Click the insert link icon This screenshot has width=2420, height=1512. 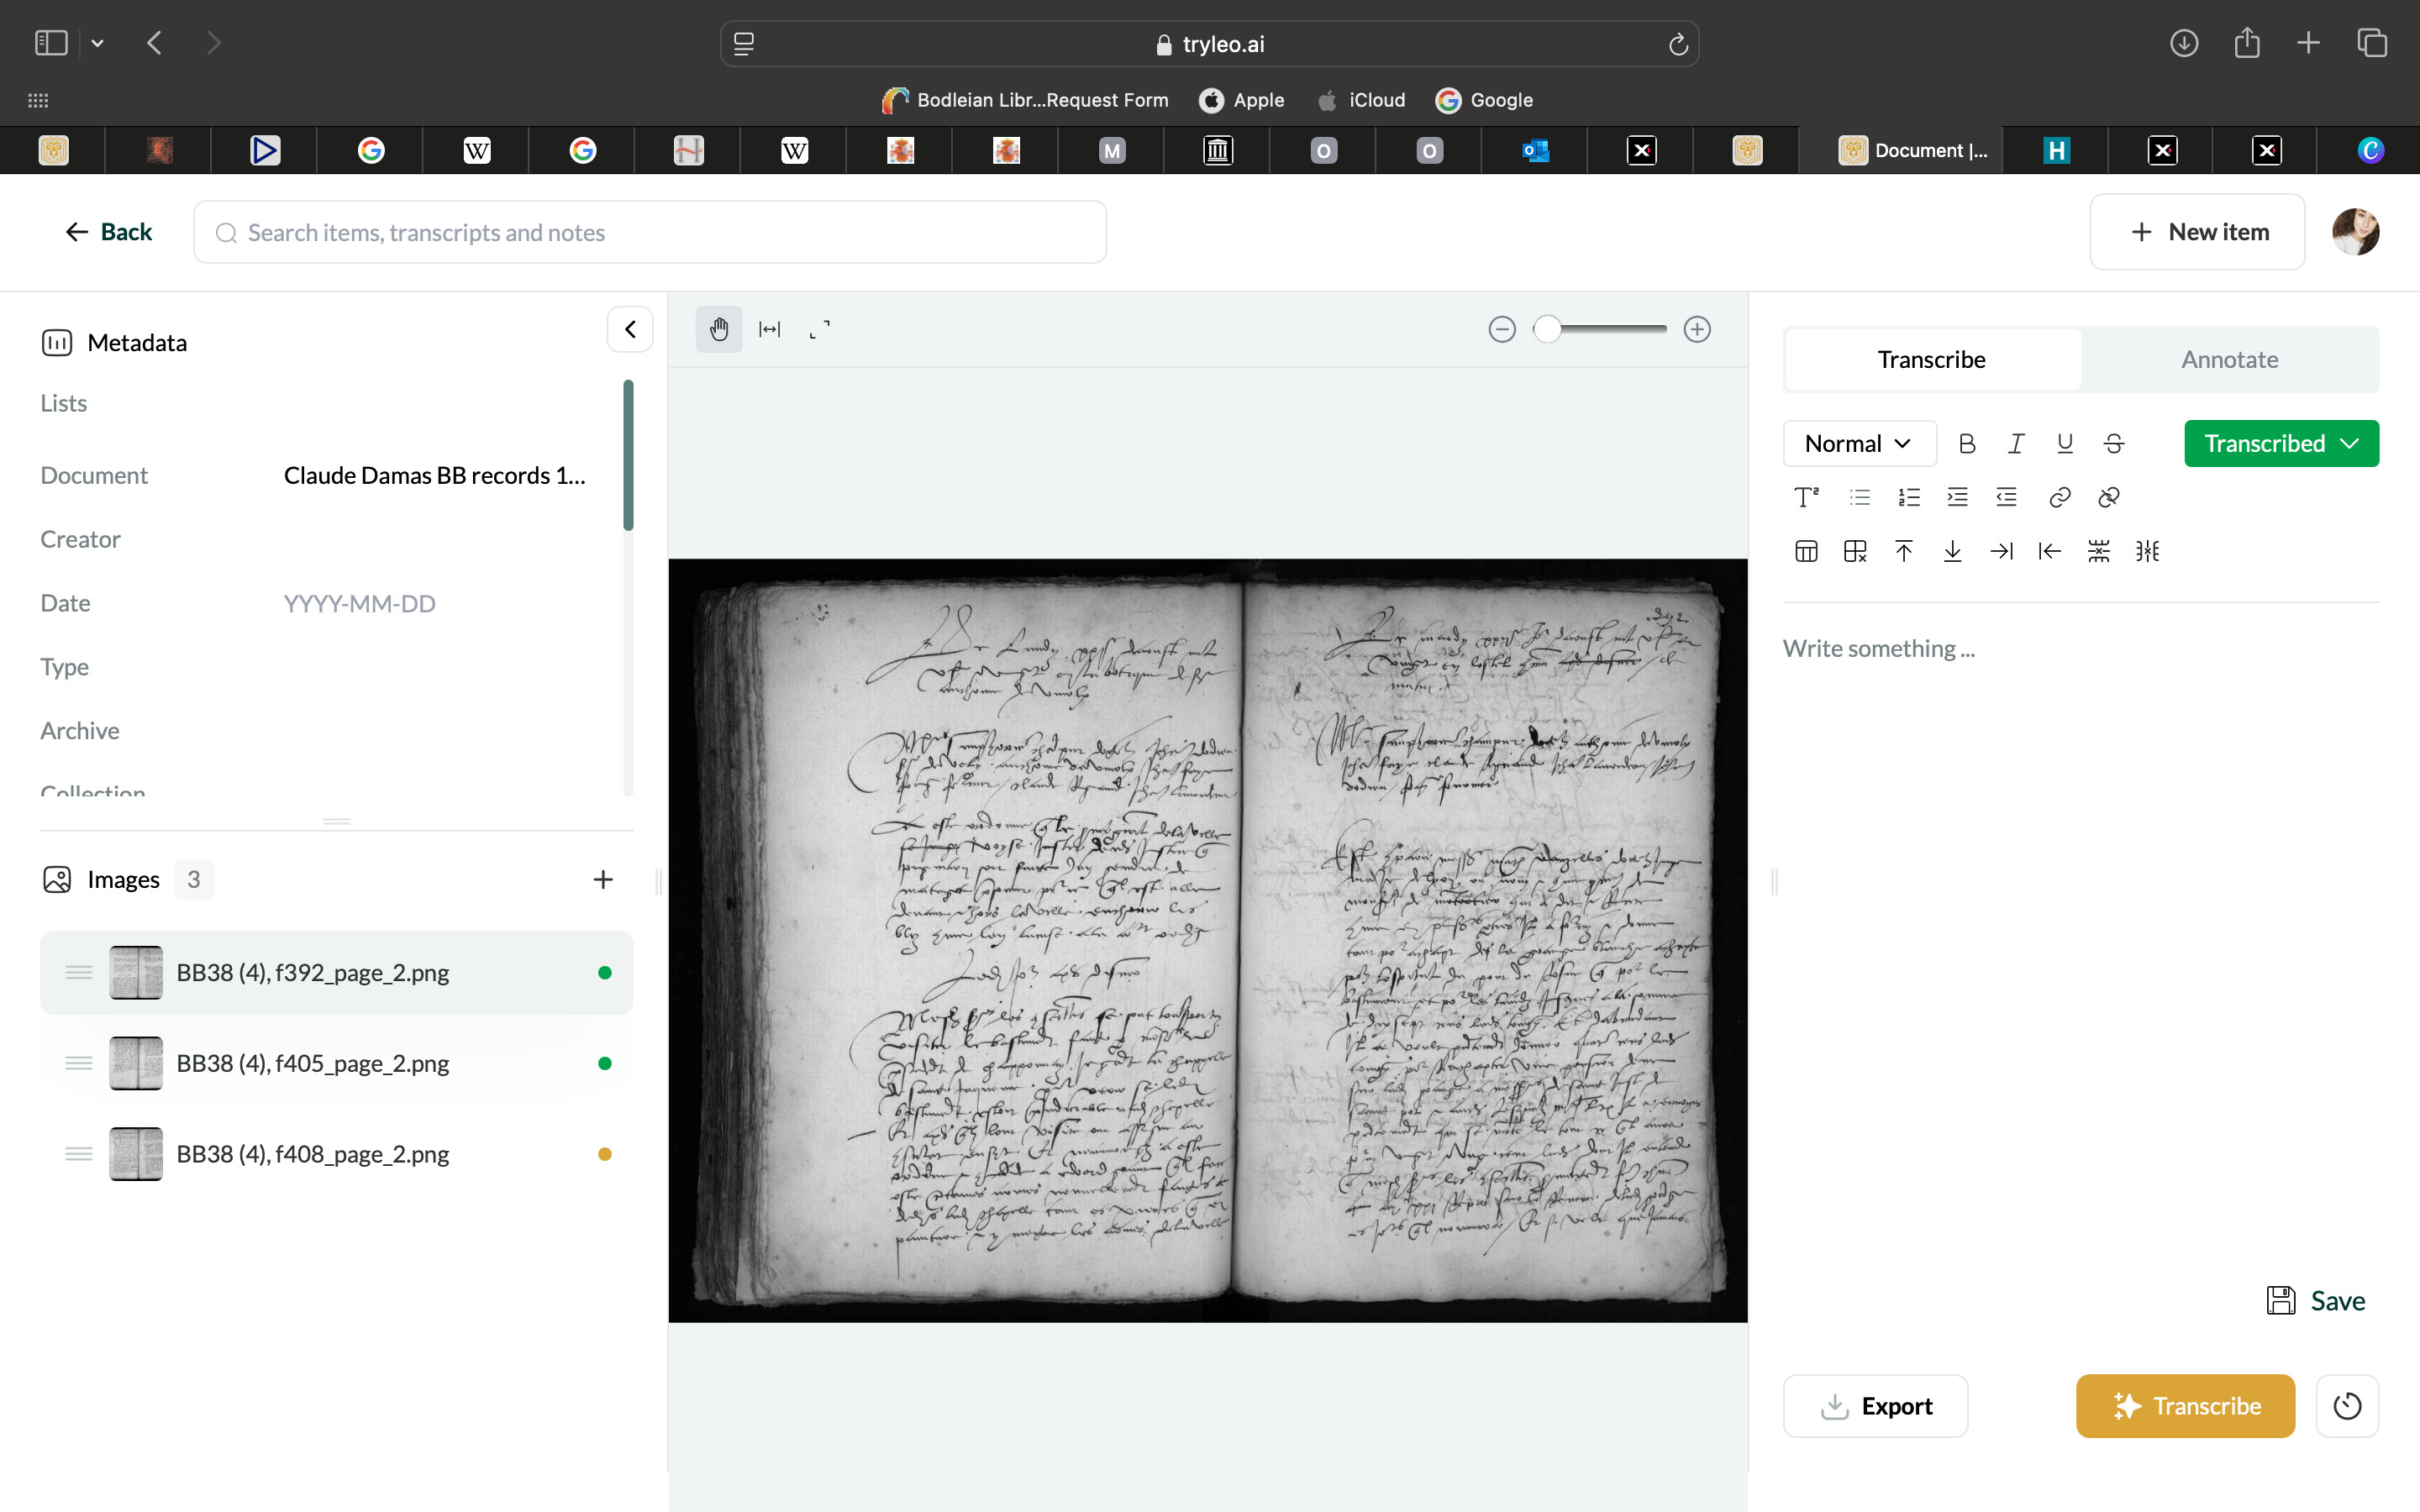pos(2059,497)
